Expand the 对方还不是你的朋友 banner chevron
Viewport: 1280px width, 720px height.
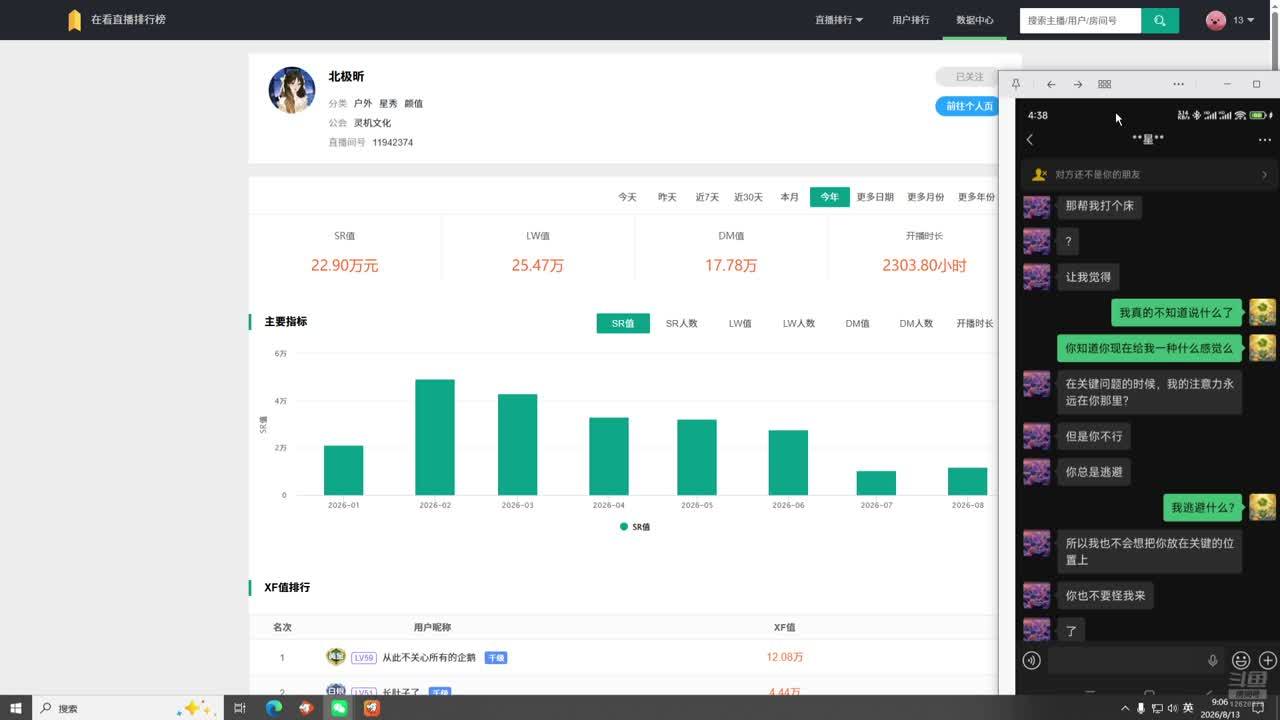(x=1264, y=174)
